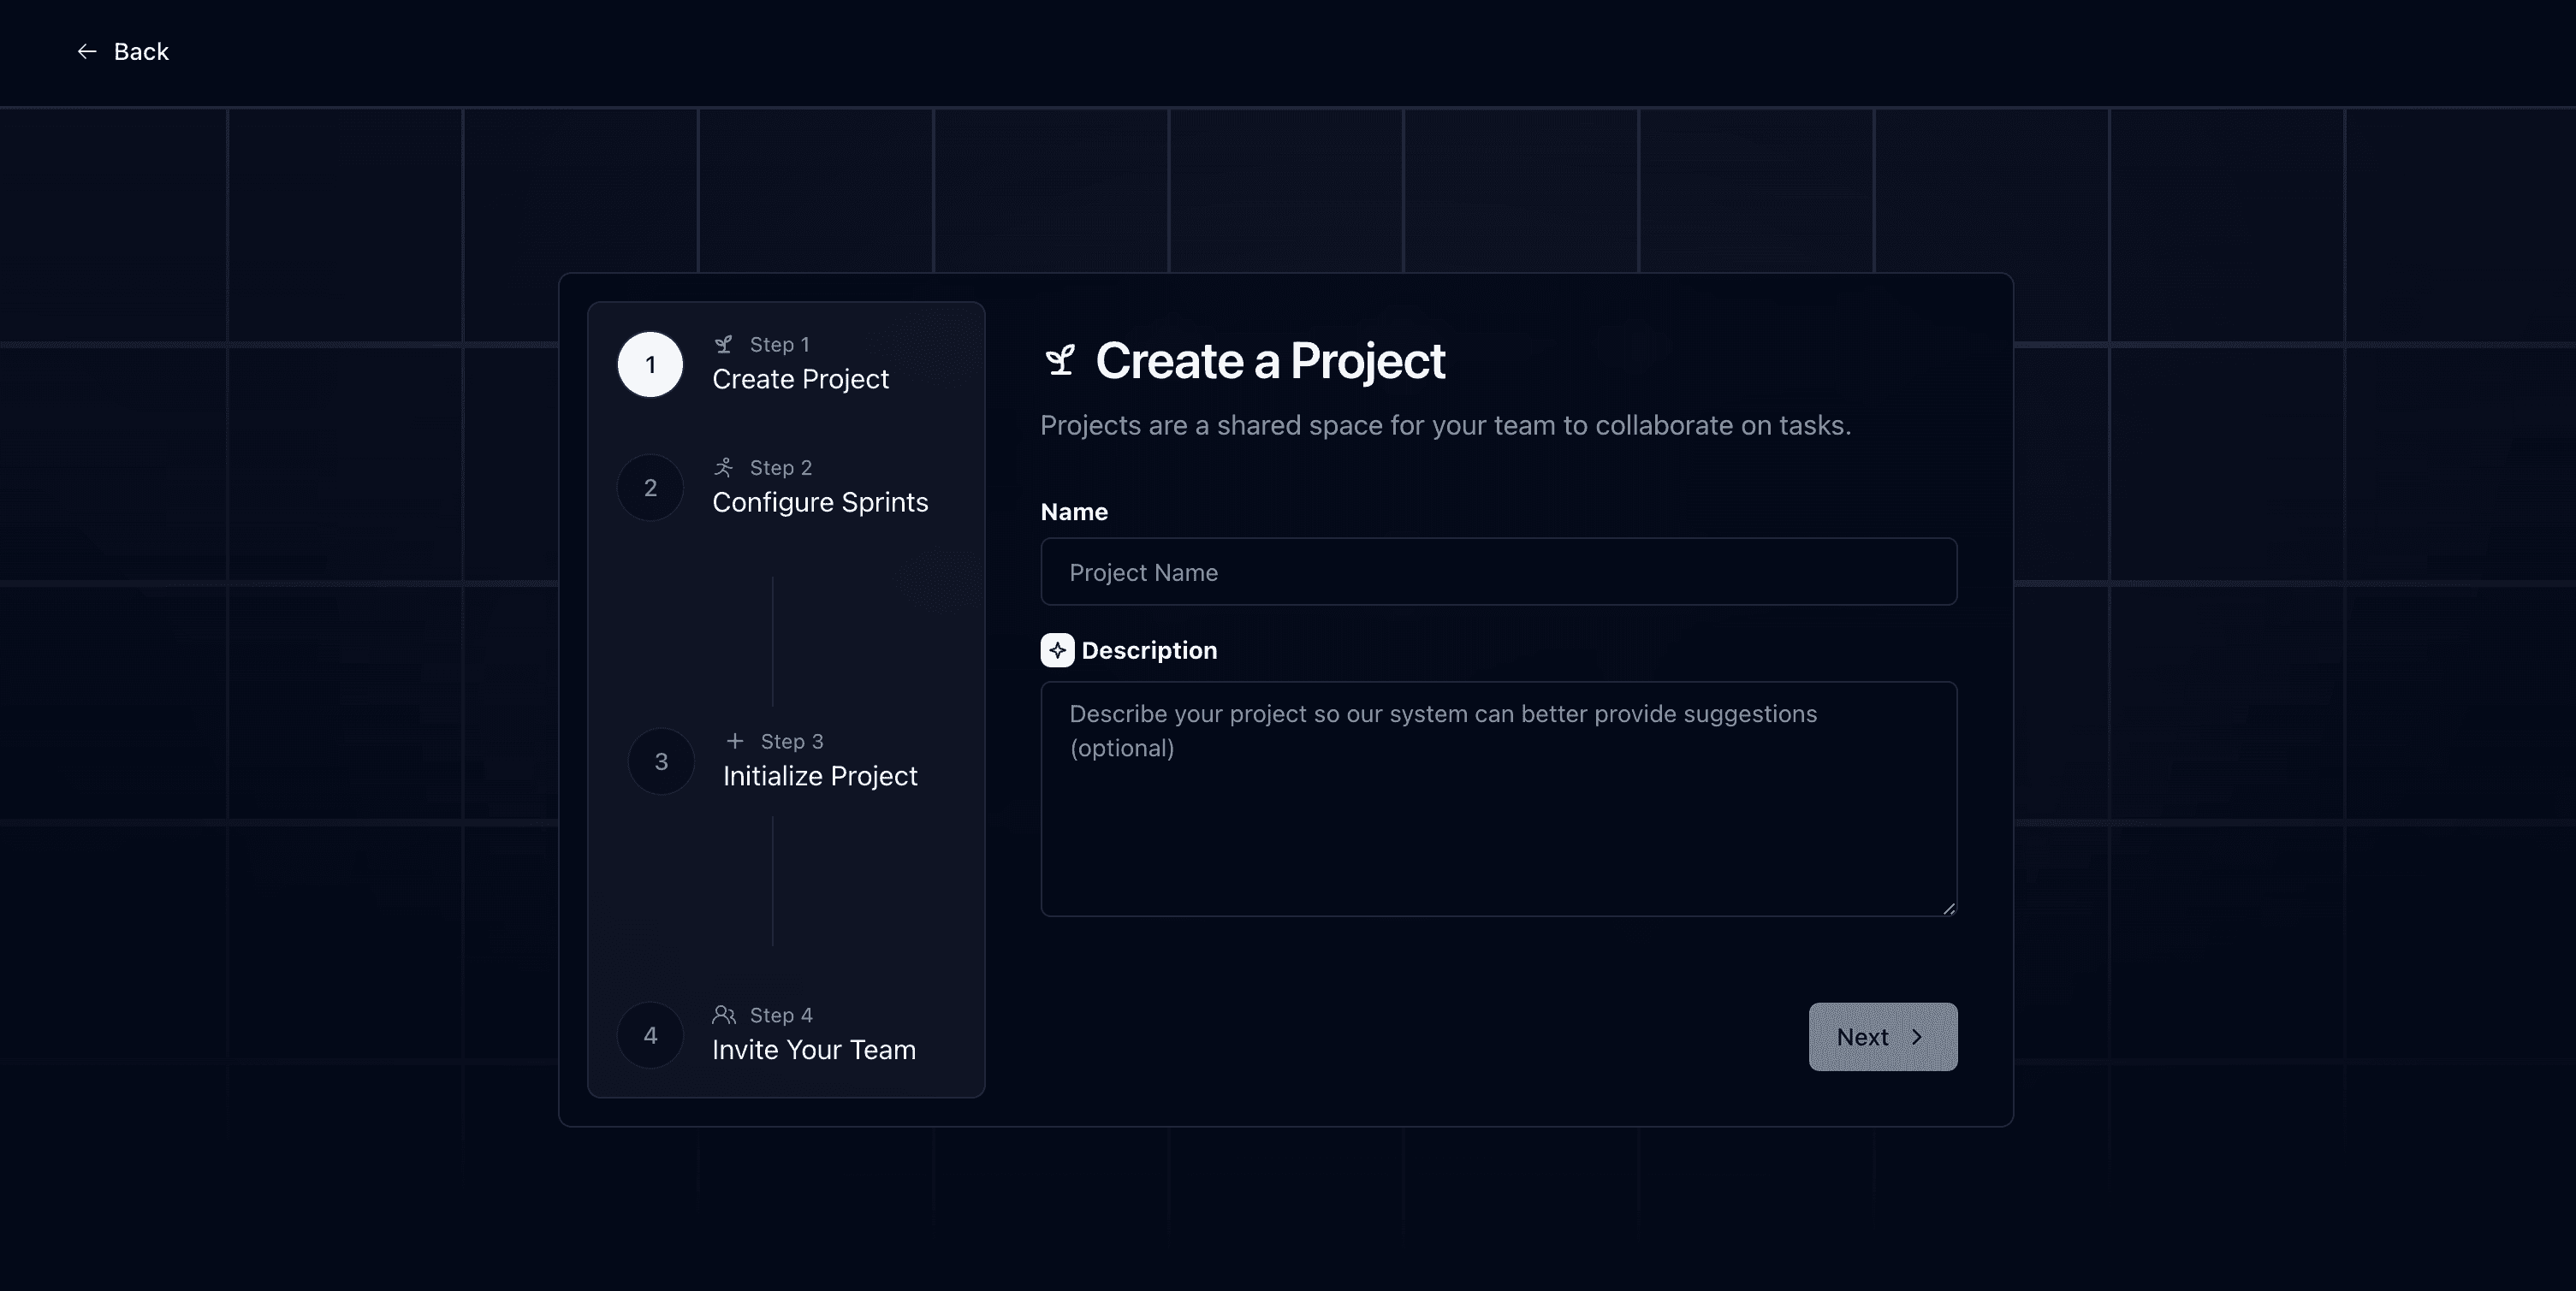
Task: Click the plus icon beside Step 3
Action: pos(735,741)
